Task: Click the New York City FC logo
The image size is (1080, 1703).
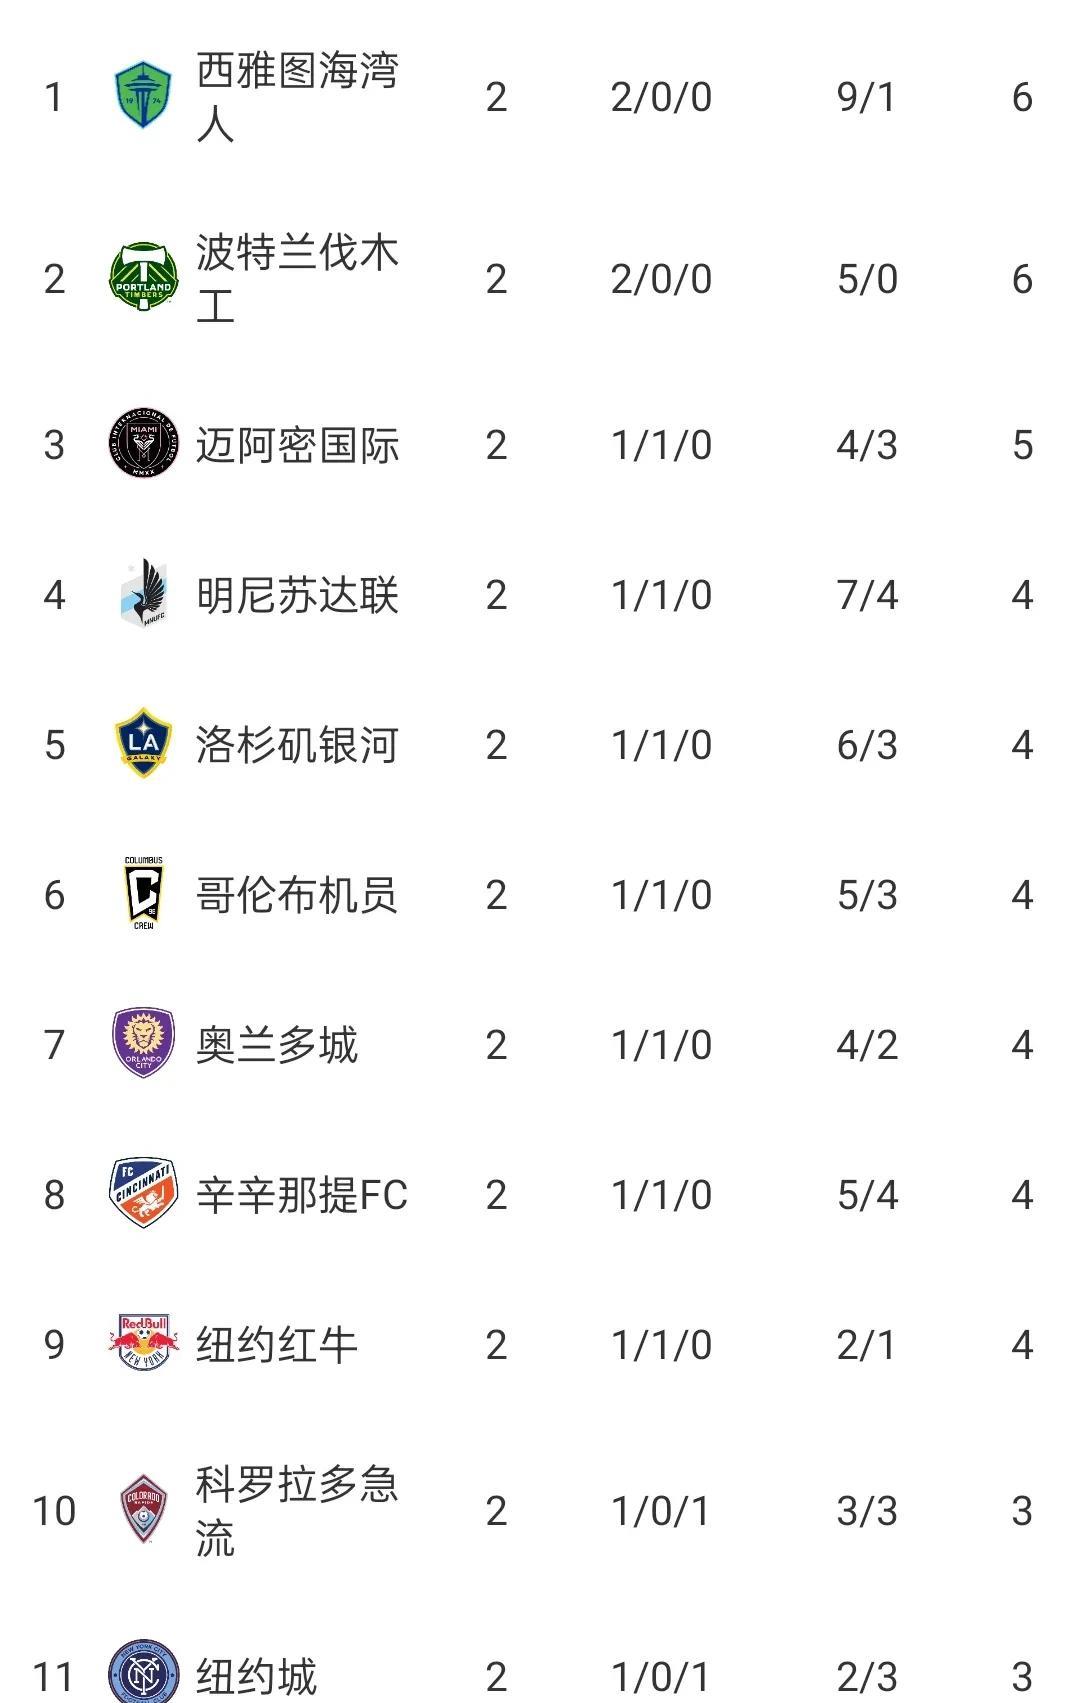Action: pyautogui.click(x=143, y=1675)
